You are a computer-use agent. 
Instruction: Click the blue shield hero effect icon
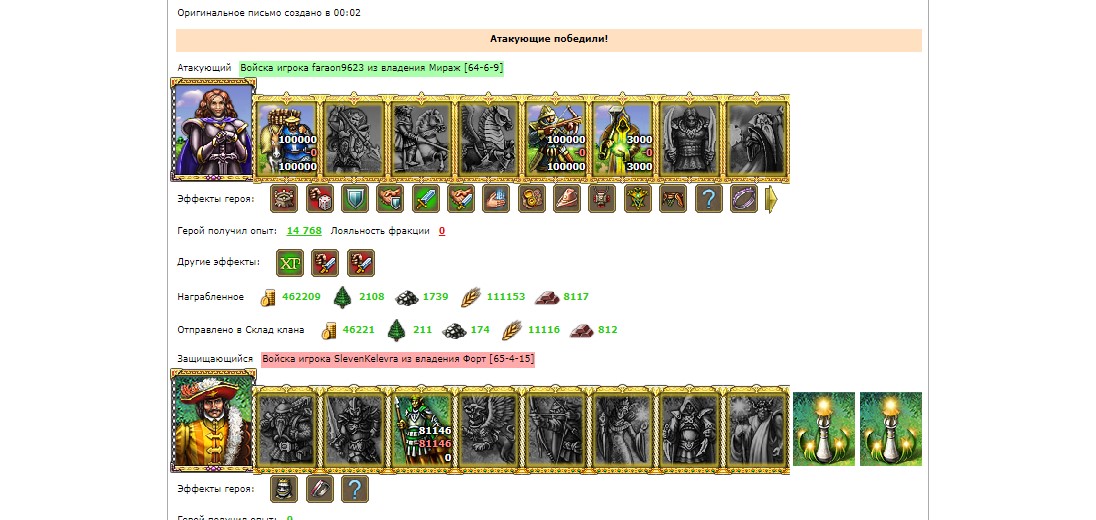point(354,199)
